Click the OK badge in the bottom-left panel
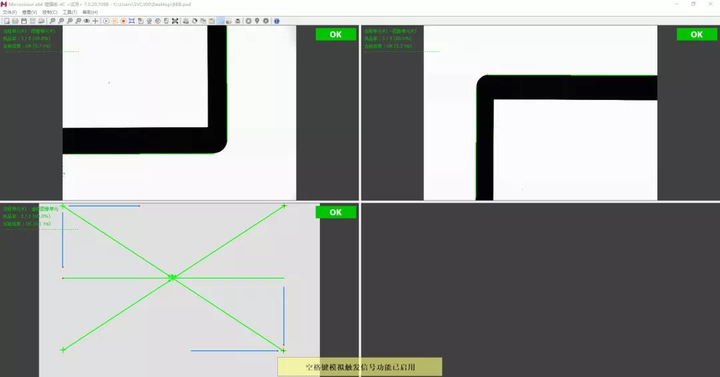 point(336,212)
